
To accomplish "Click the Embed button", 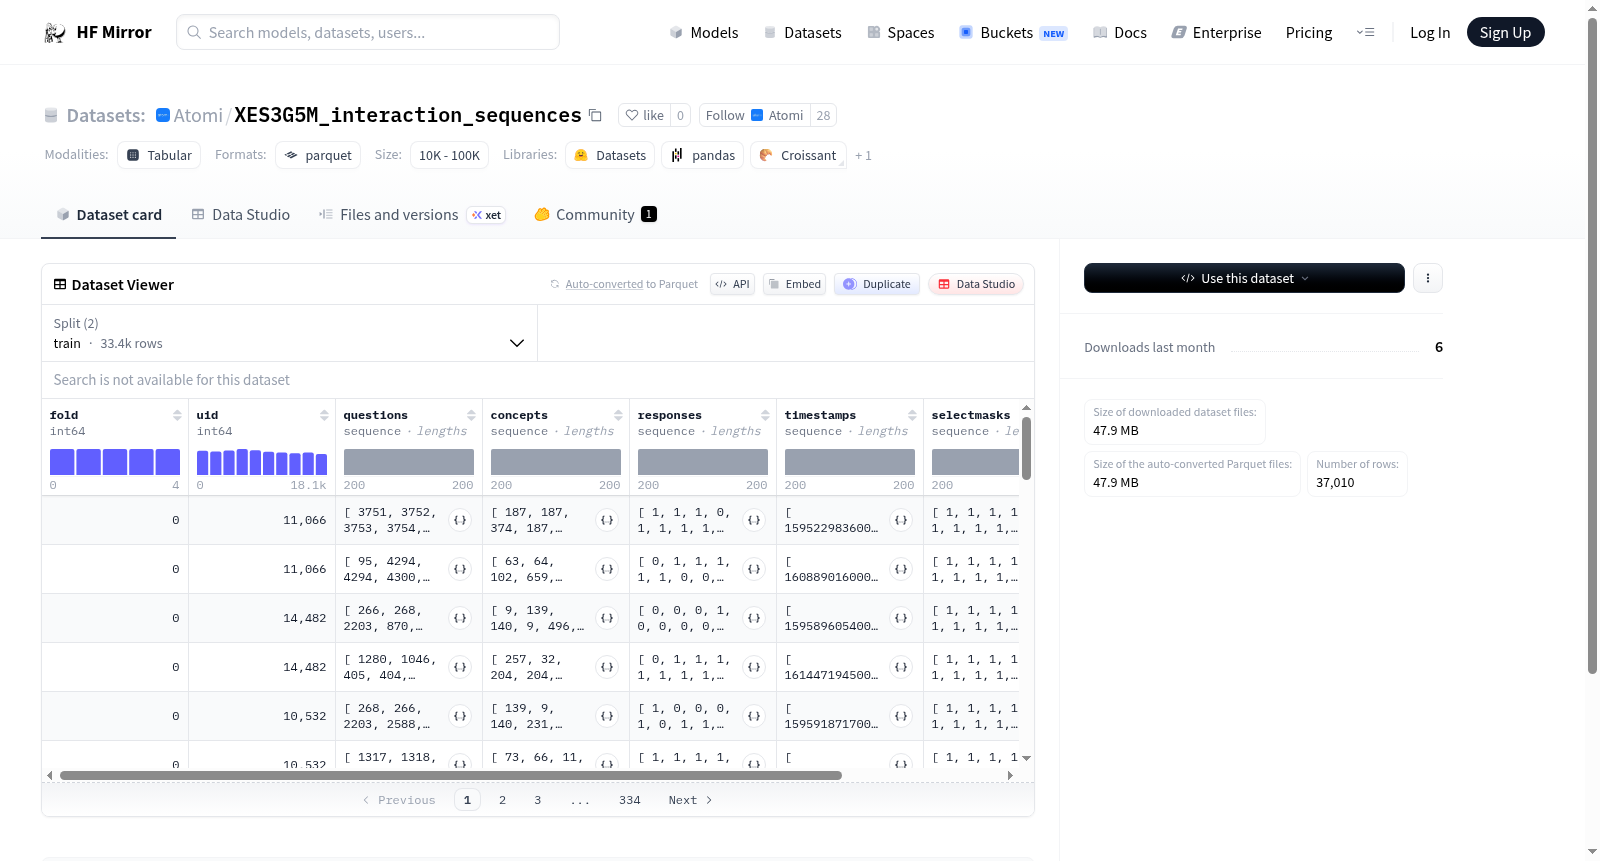I will 794,284.
